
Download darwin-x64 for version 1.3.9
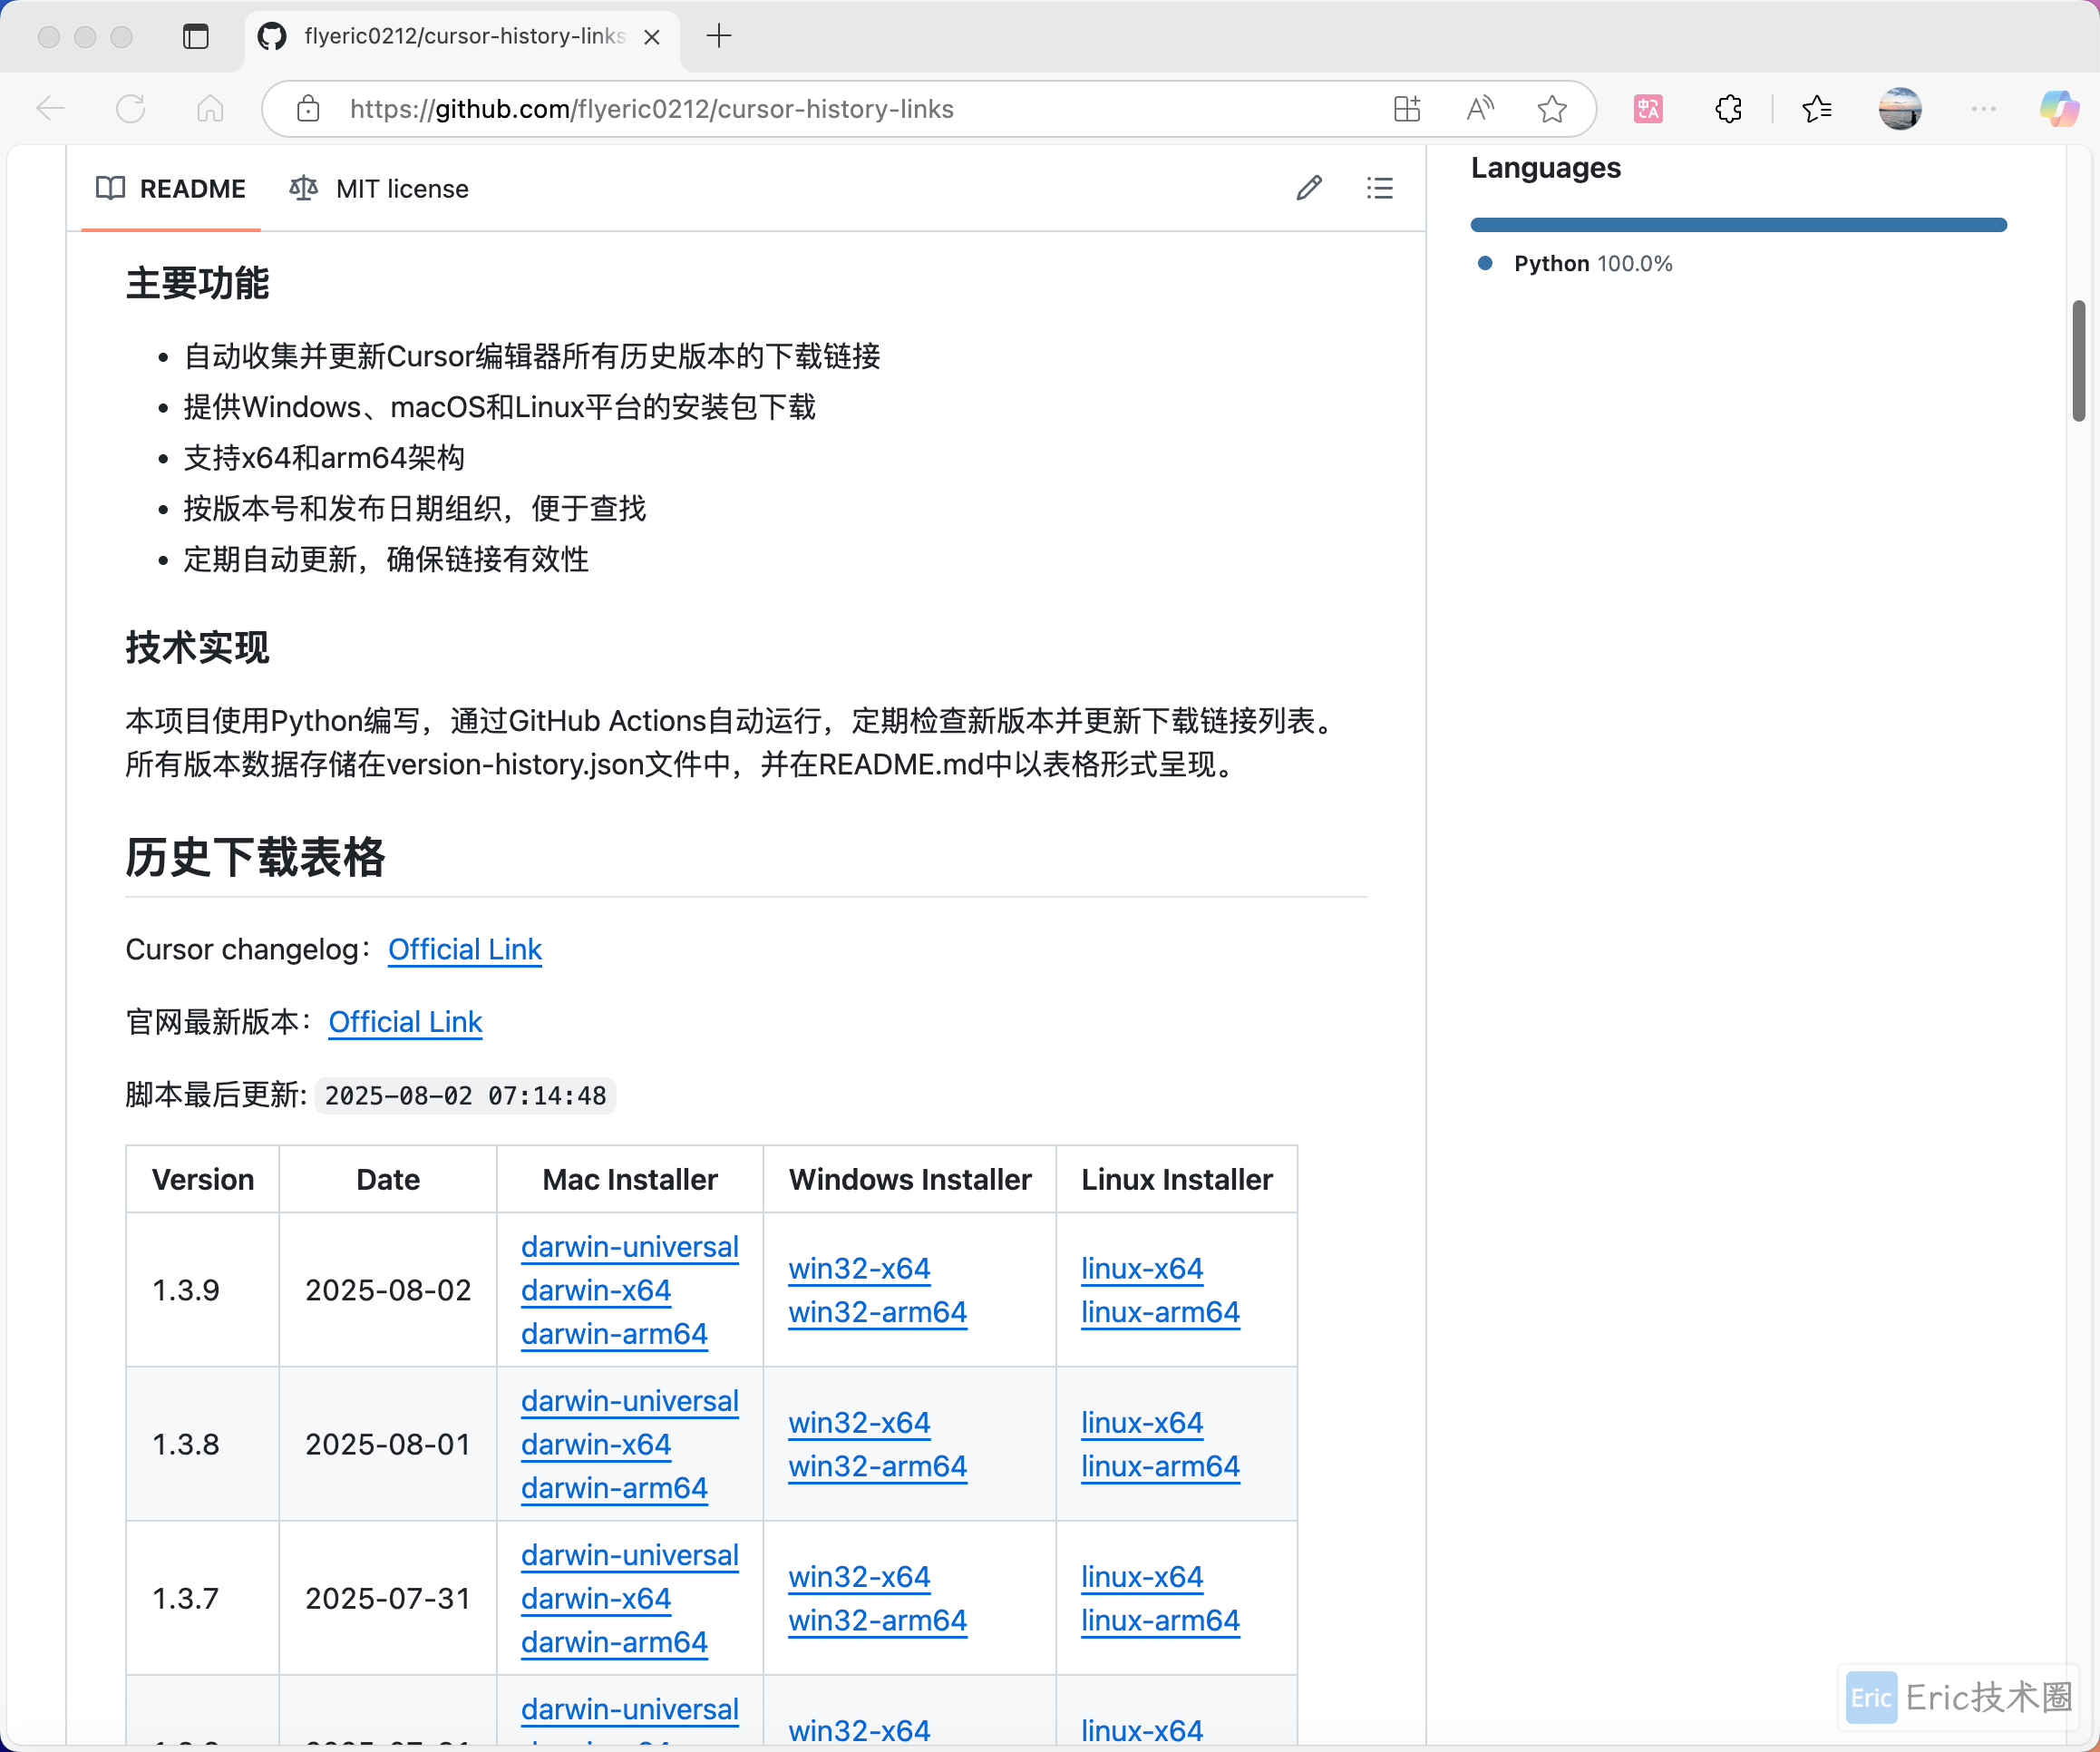(596, 1290)
